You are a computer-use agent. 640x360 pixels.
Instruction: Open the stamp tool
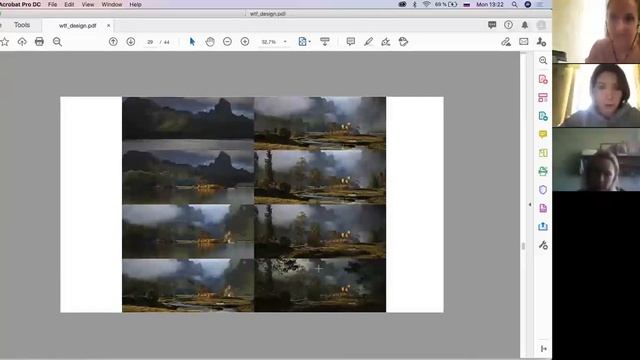point(403,42)
